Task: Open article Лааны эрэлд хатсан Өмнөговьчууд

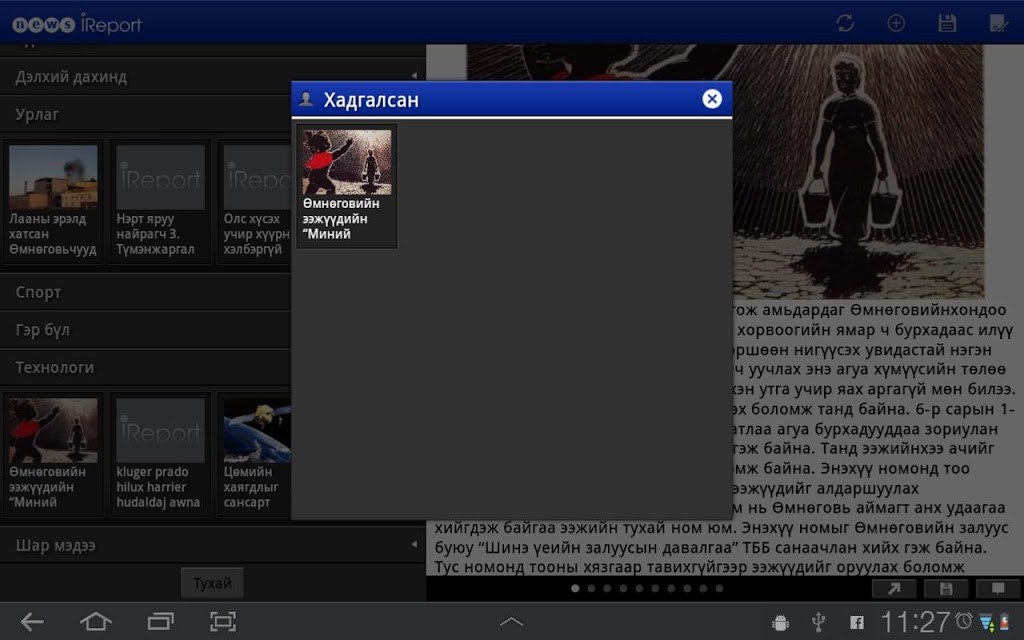Action: point(53,202)
